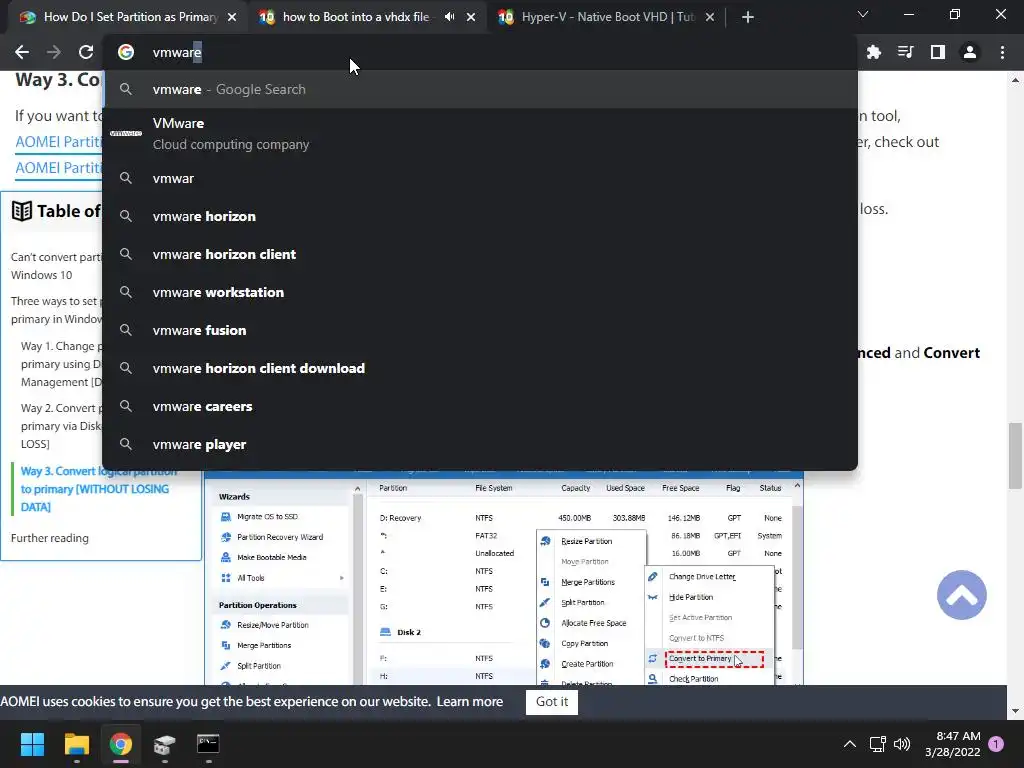Open first 'AOMEI Partit' hyperlink
The height and width of the screenshot is (768, 1024).
pos(59,142)
